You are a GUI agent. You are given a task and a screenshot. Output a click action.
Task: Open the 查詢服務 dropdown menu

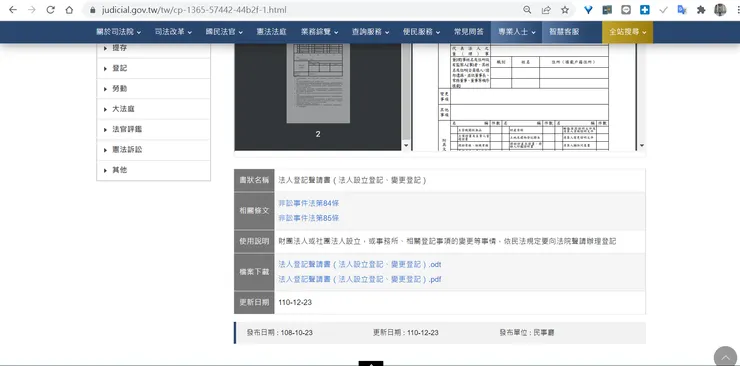370,32
